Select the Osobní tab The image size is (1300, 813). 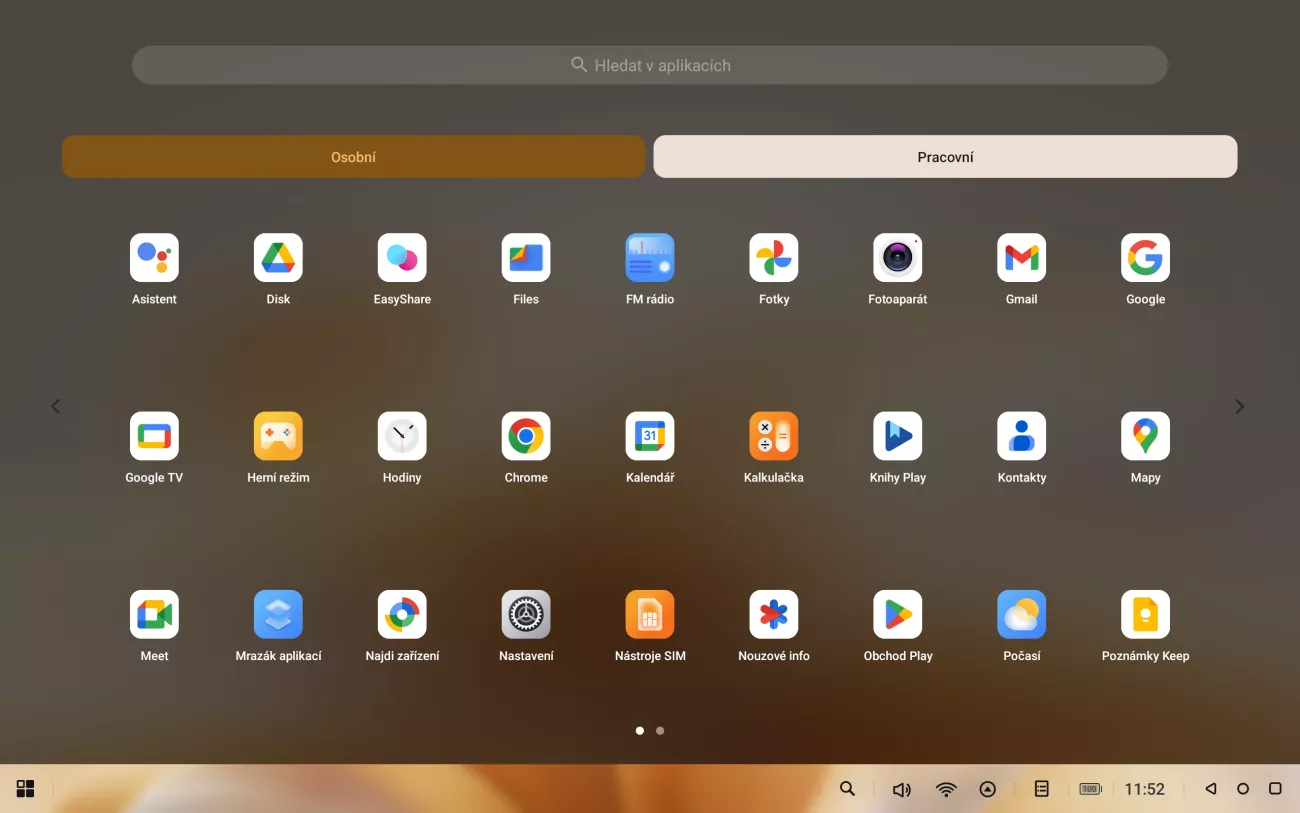354,157
